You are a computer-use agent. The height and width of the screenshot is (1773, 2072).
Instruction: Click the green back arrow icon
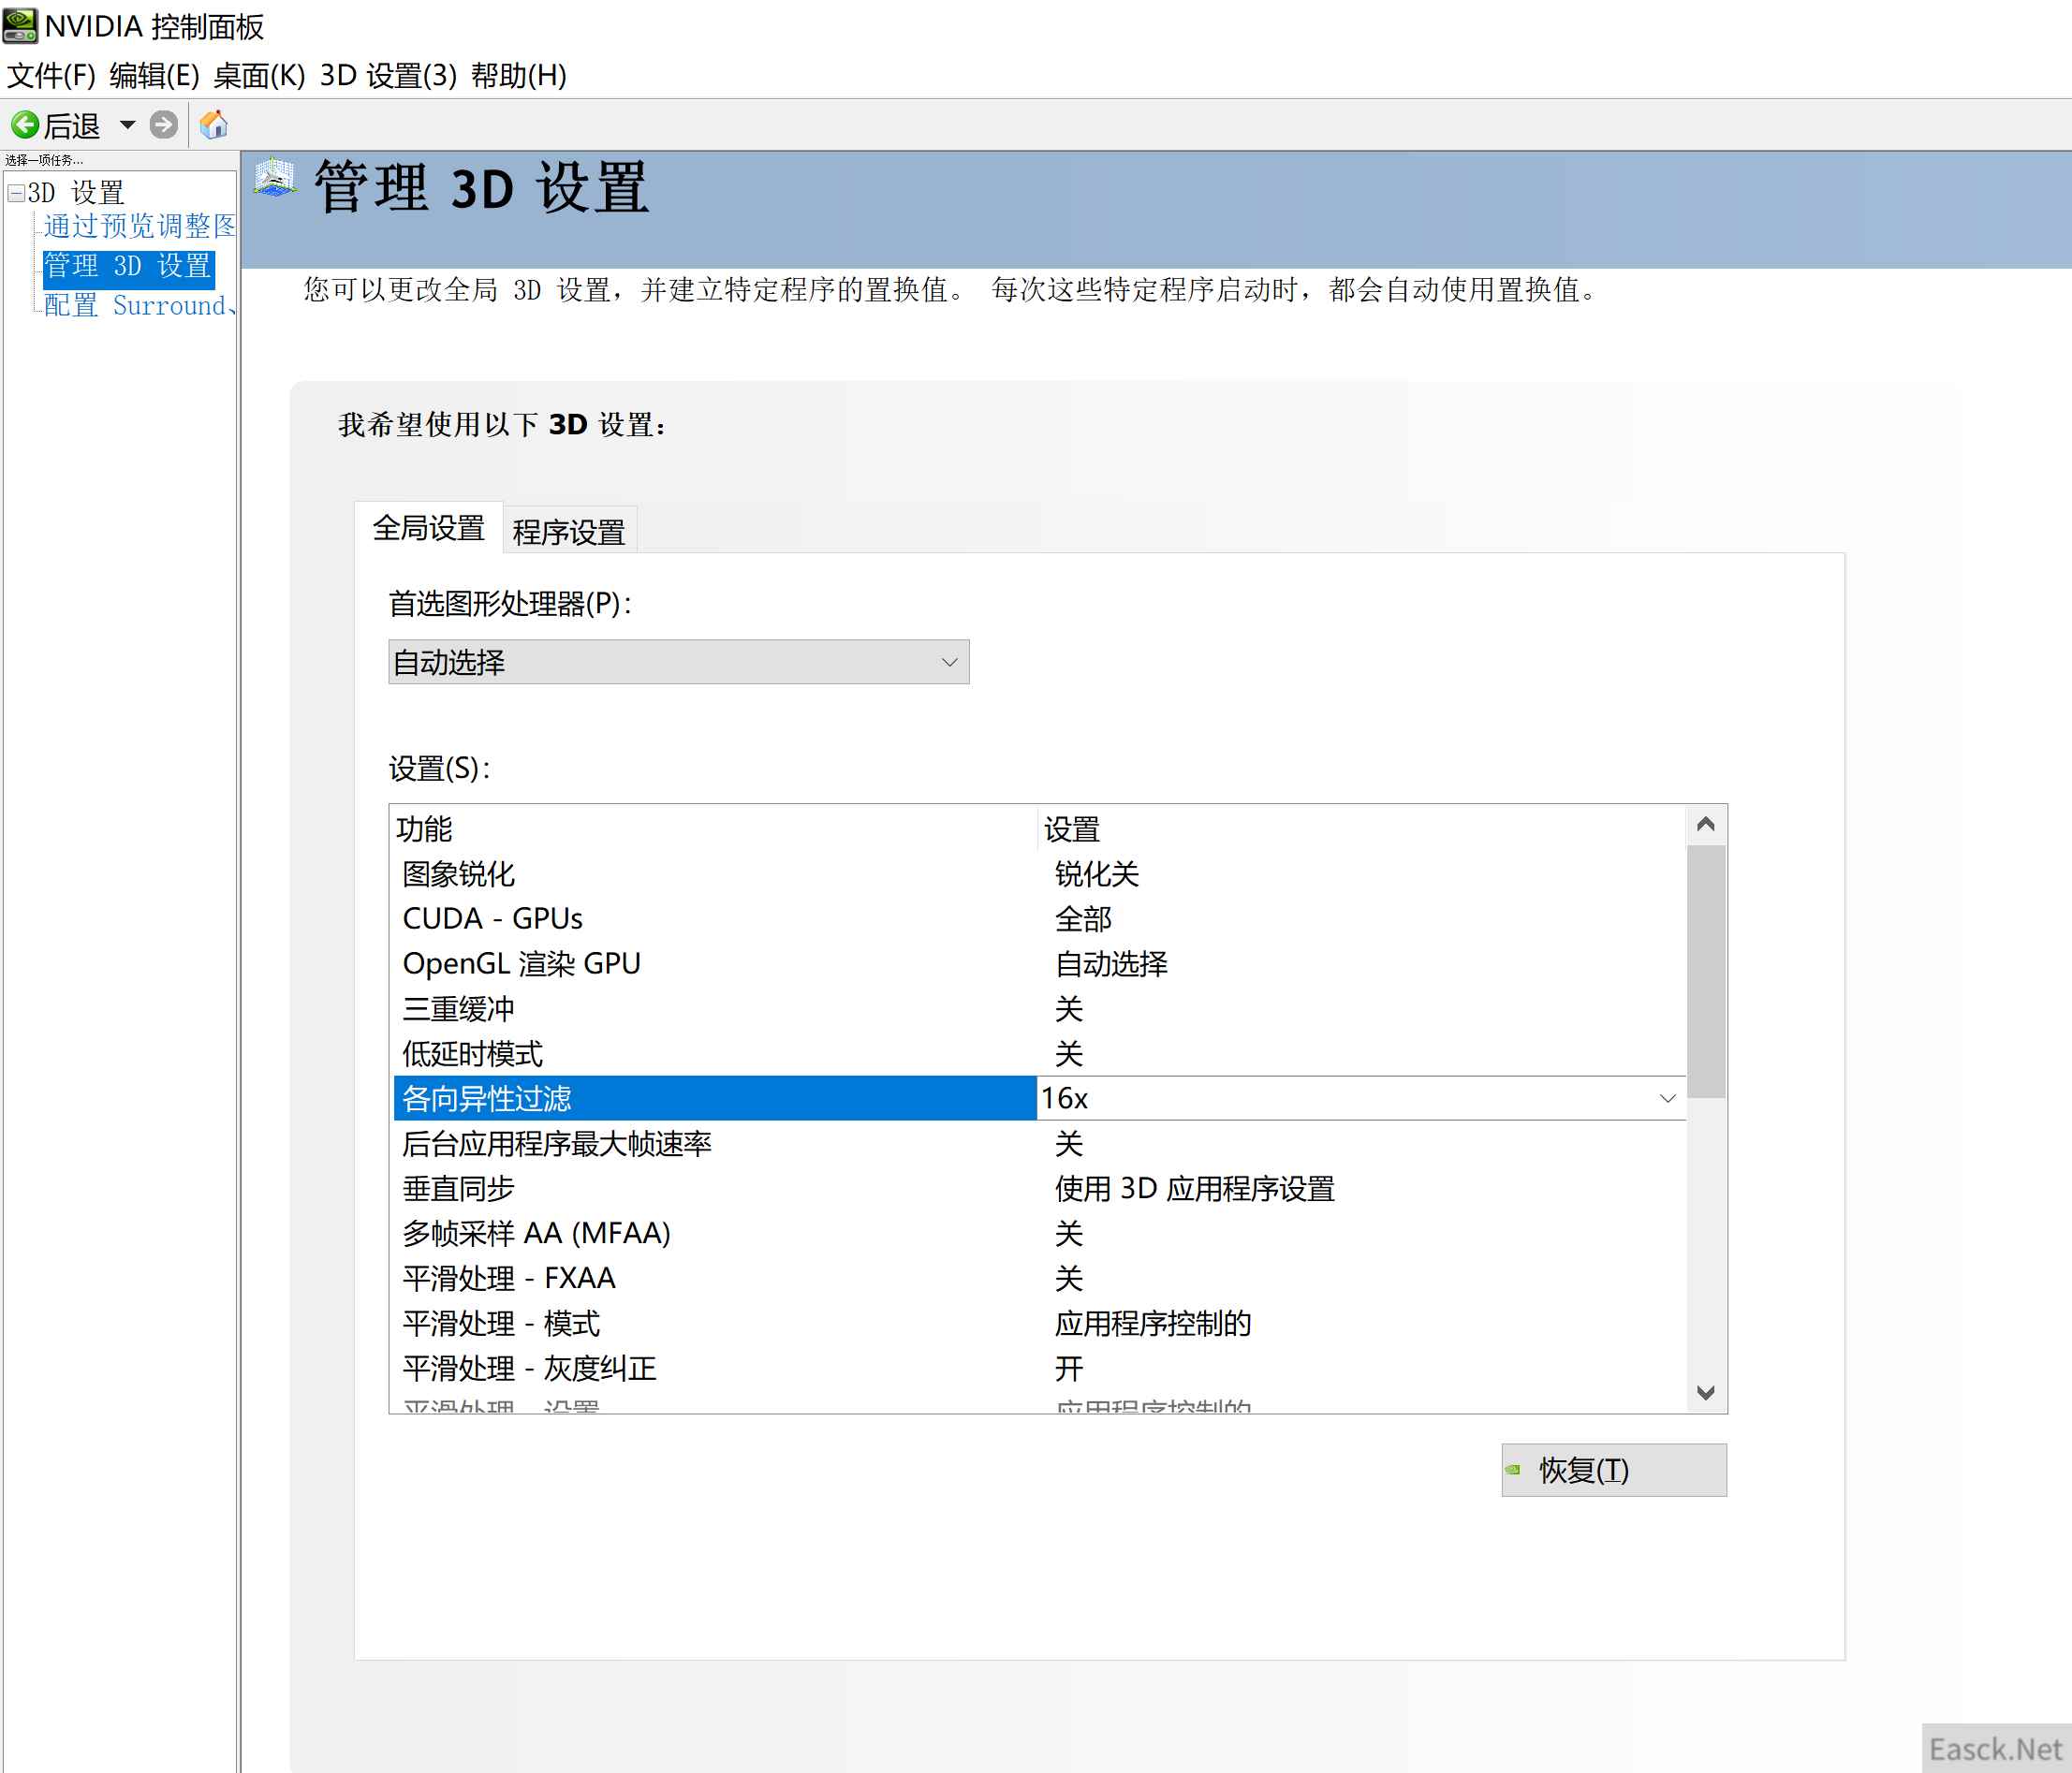click(x=24, y=125)
